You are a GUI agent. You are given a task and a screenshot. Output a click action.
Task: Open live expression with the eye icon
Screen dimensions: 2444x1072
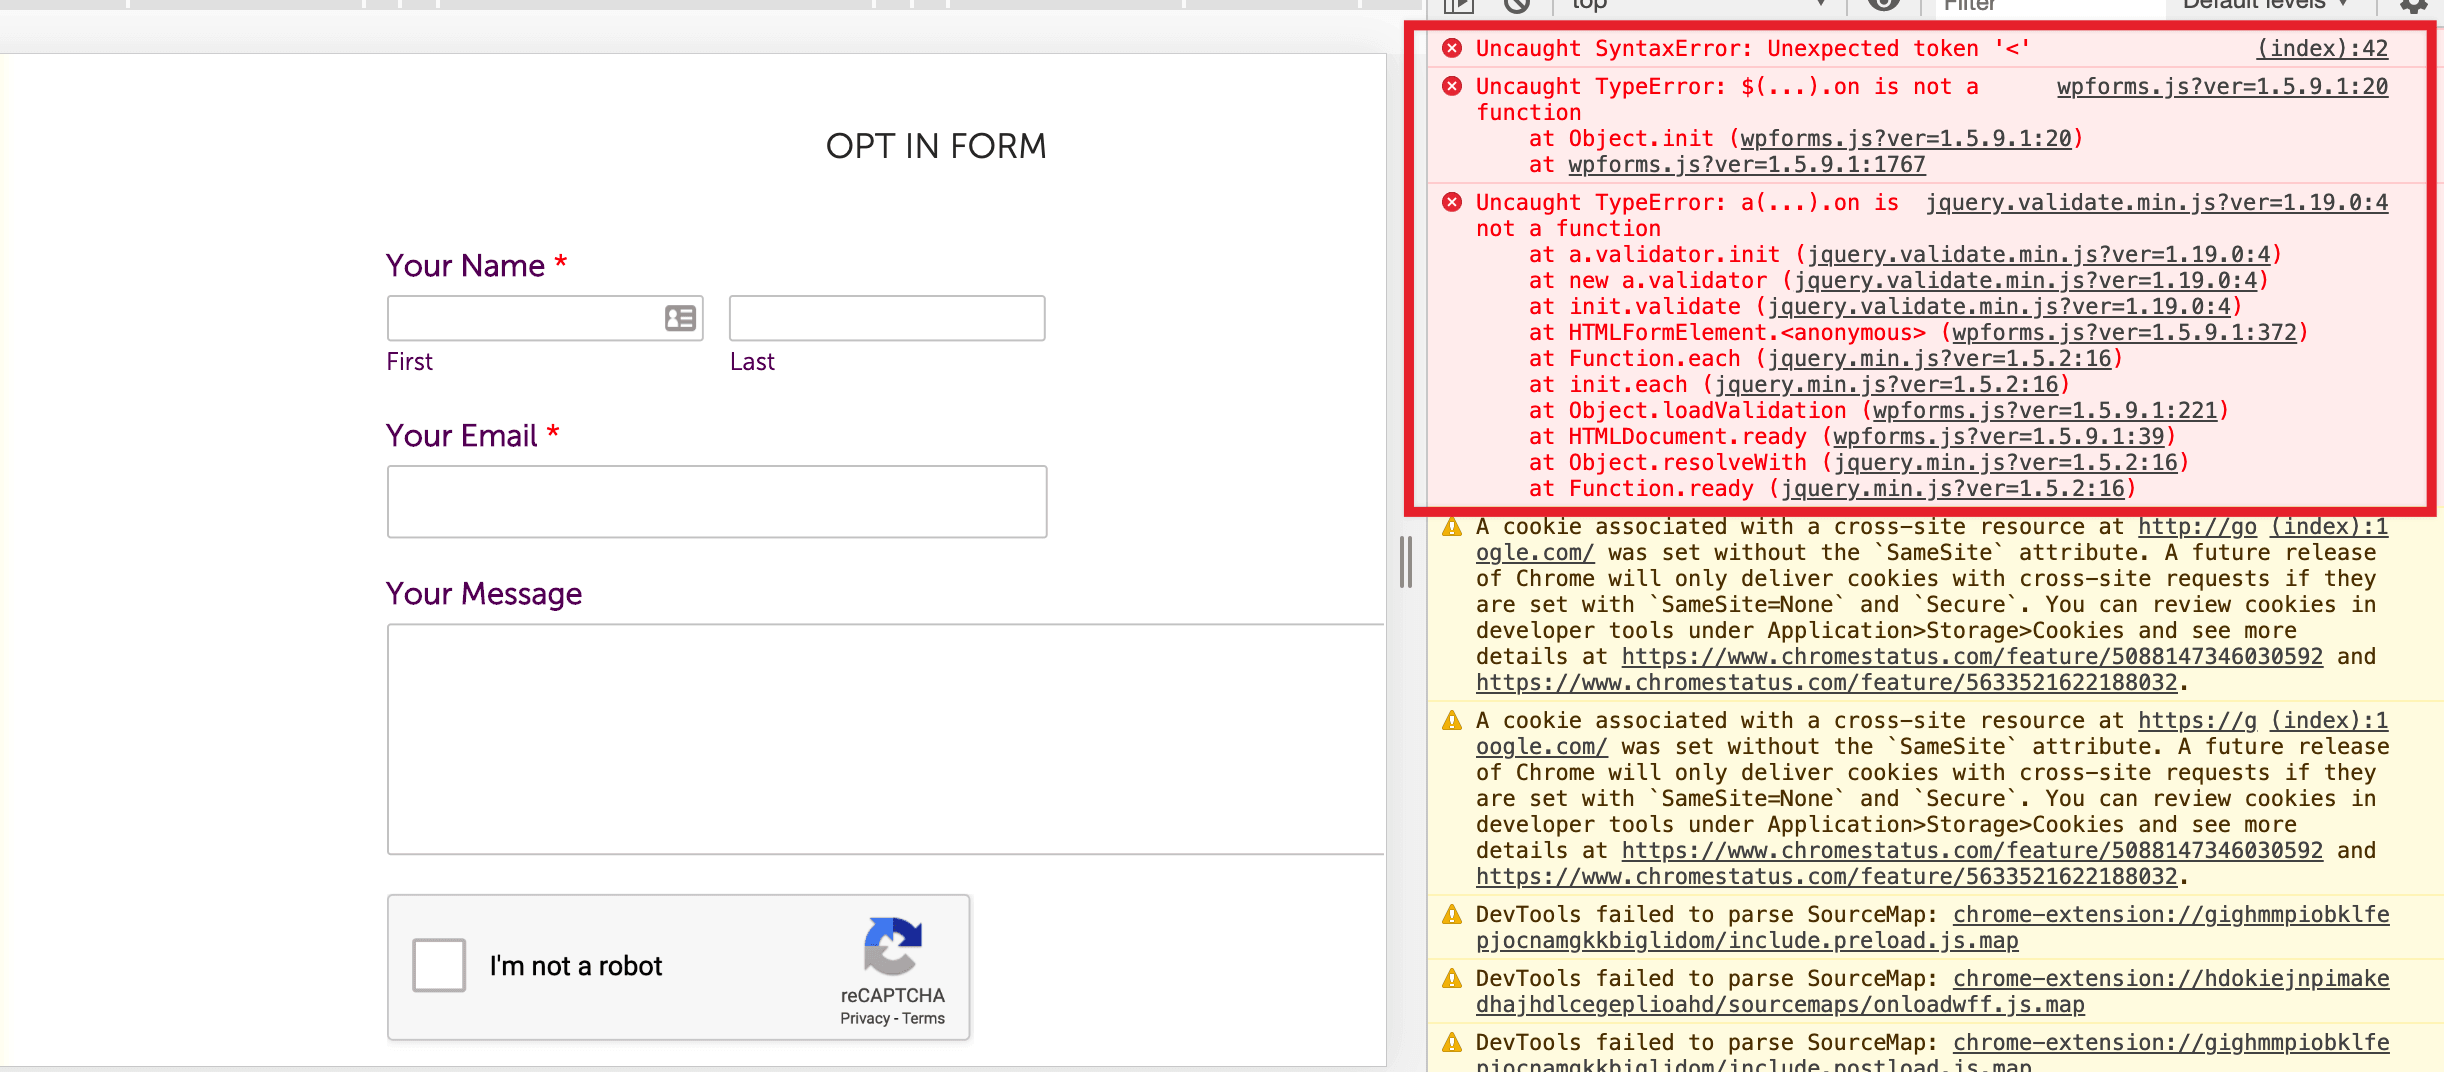click(1884, 5)
